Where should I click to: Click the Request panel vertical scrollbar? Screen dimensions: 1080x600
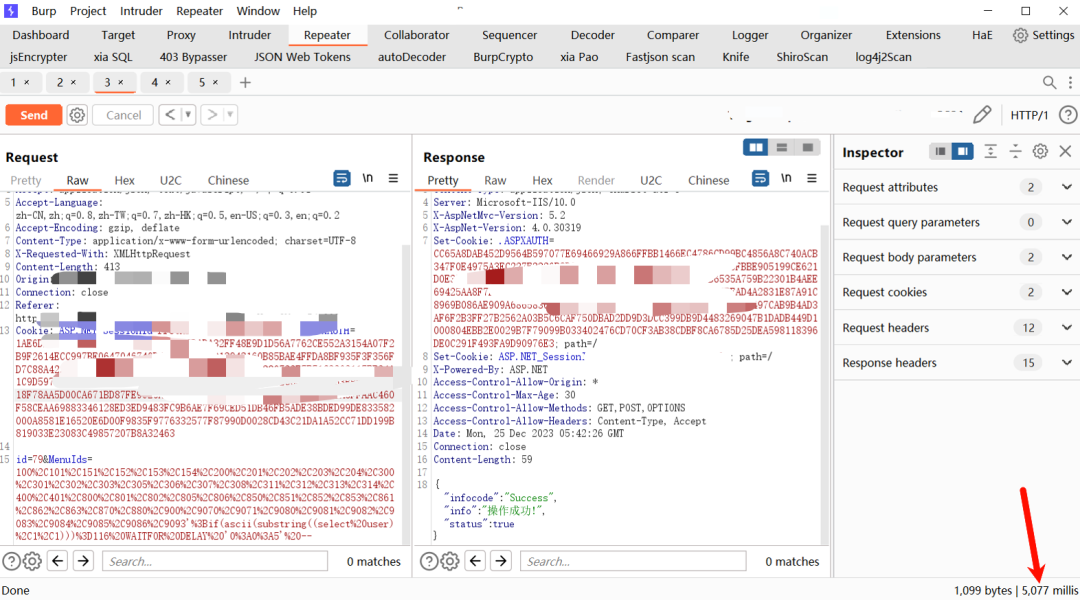pos(406,393)
